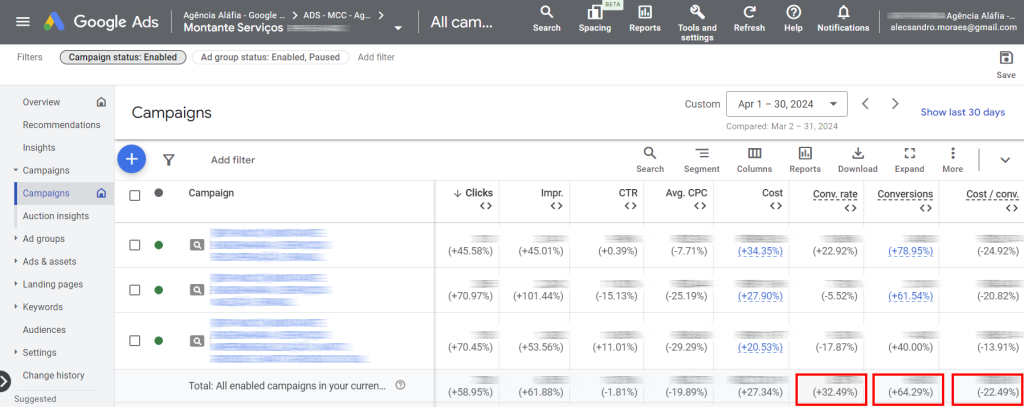Image resolution: width=1024 pixels, height=407 pixels.
Task: Open the hamburger main menu
Action: click(x=23, y=22)
